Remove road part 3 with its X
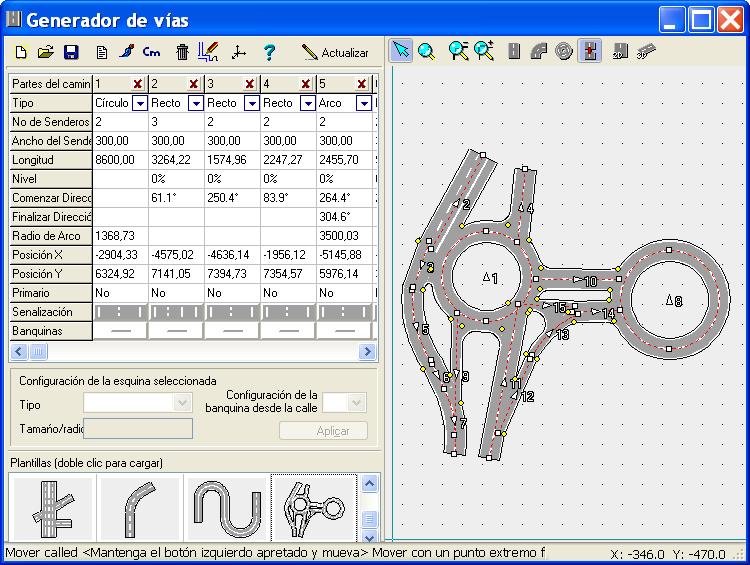Viewport: 750px width, 565px height. point(250,84)
